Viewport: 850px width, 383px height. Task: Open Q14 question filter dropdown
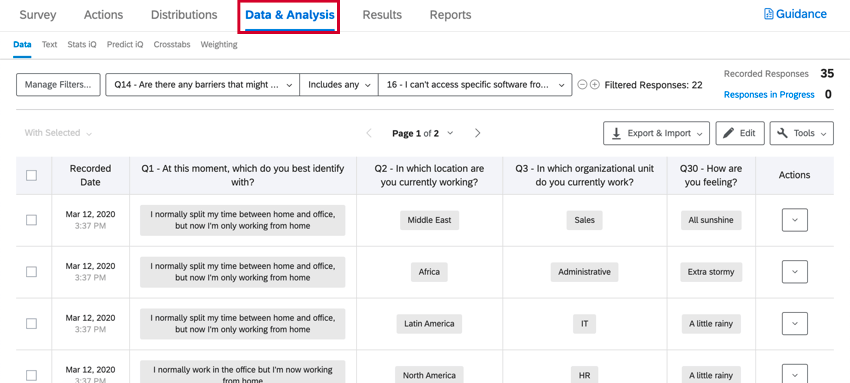click(x=203, y=85)
